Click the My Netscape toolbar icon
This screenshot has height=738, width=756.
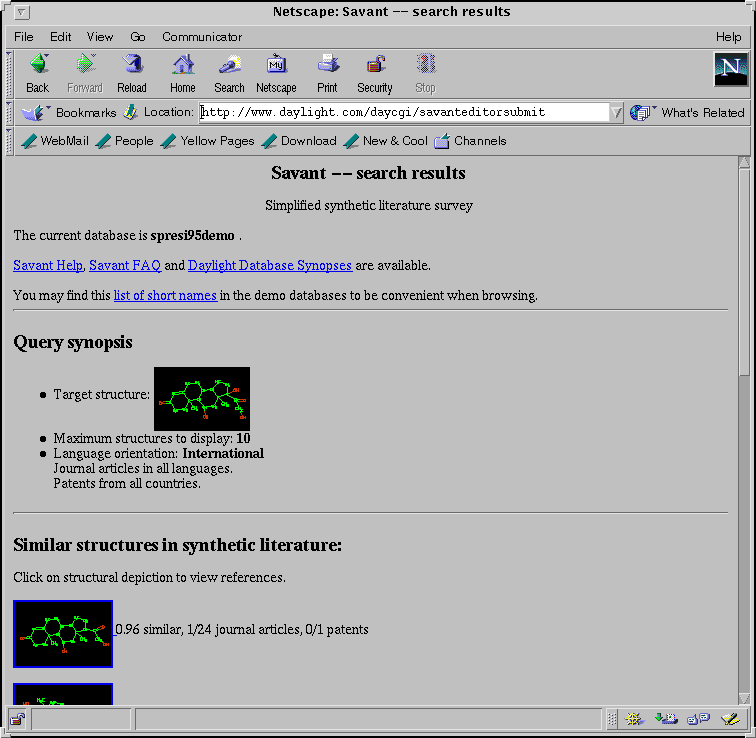tap(276, 72)
